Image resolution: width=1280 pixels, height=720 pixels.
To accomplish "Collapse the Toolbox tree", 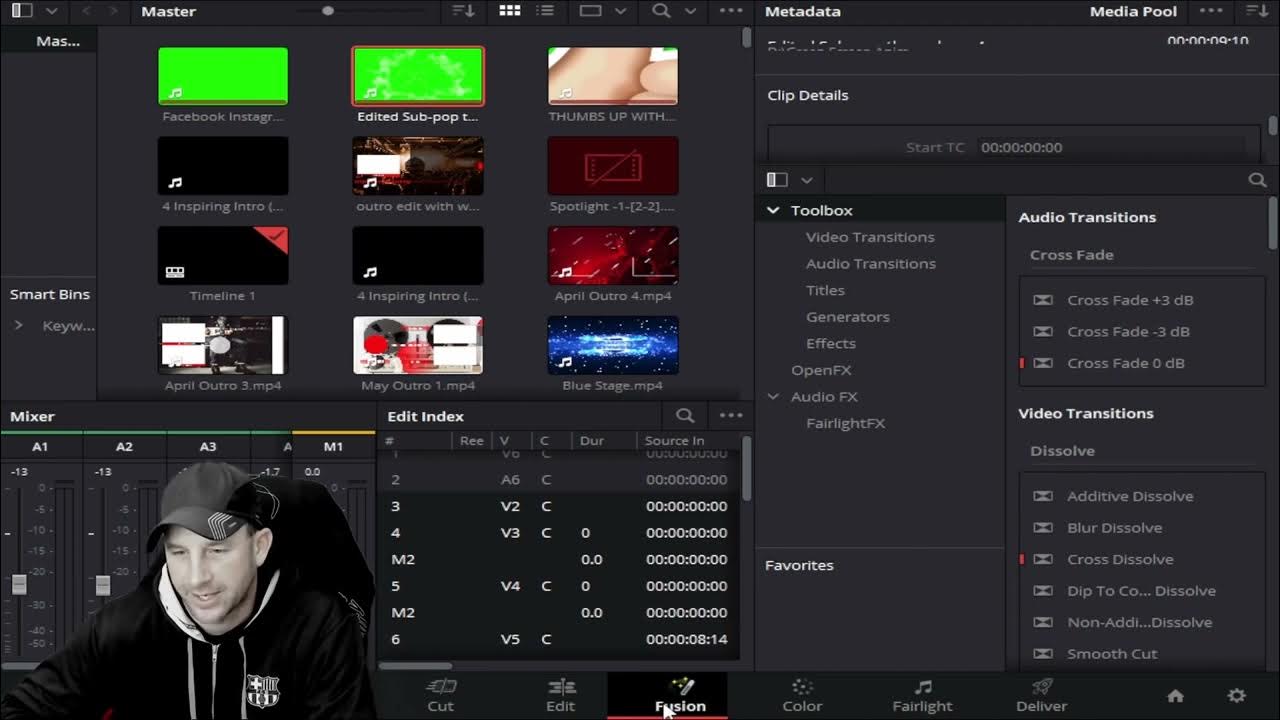I will pyautogui.click(x=773, y=210).
